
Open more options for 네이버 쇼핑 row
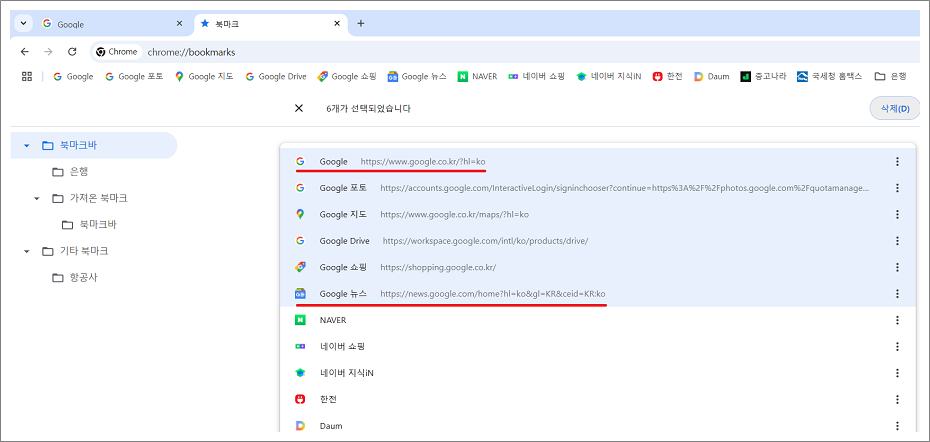pyautogui.click(x=897, y=346)
